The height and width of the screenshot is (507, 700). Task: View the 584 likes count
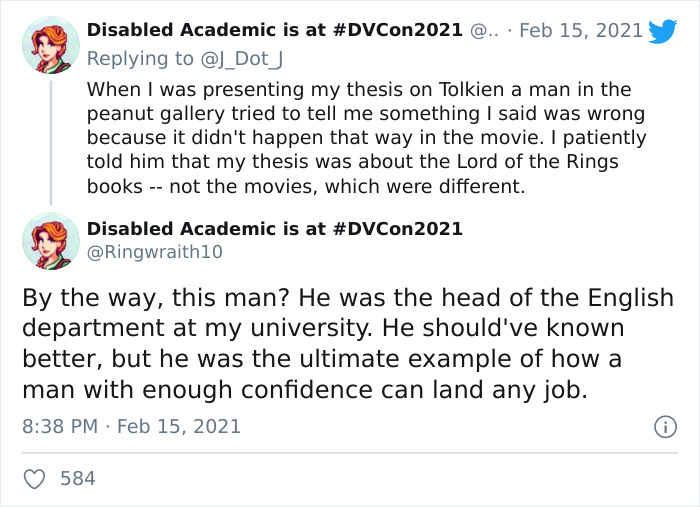point(78,479)
